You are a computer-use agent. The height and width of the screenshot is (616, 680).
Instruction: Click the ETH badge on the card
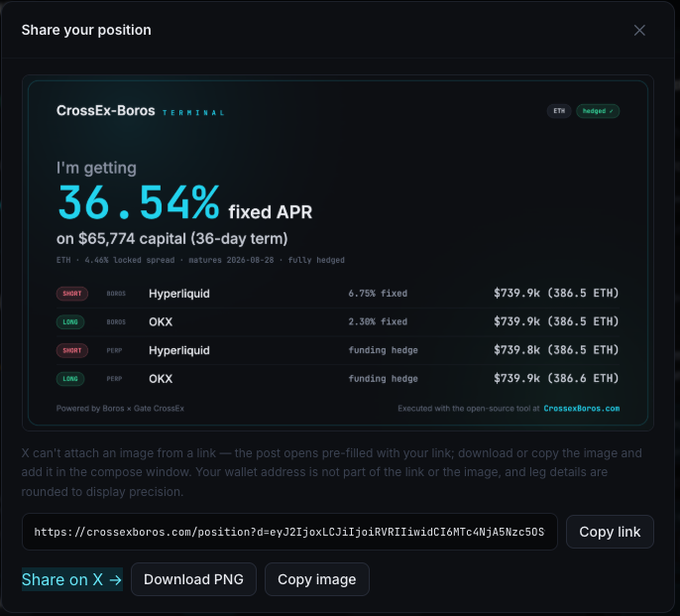(559, 111)
